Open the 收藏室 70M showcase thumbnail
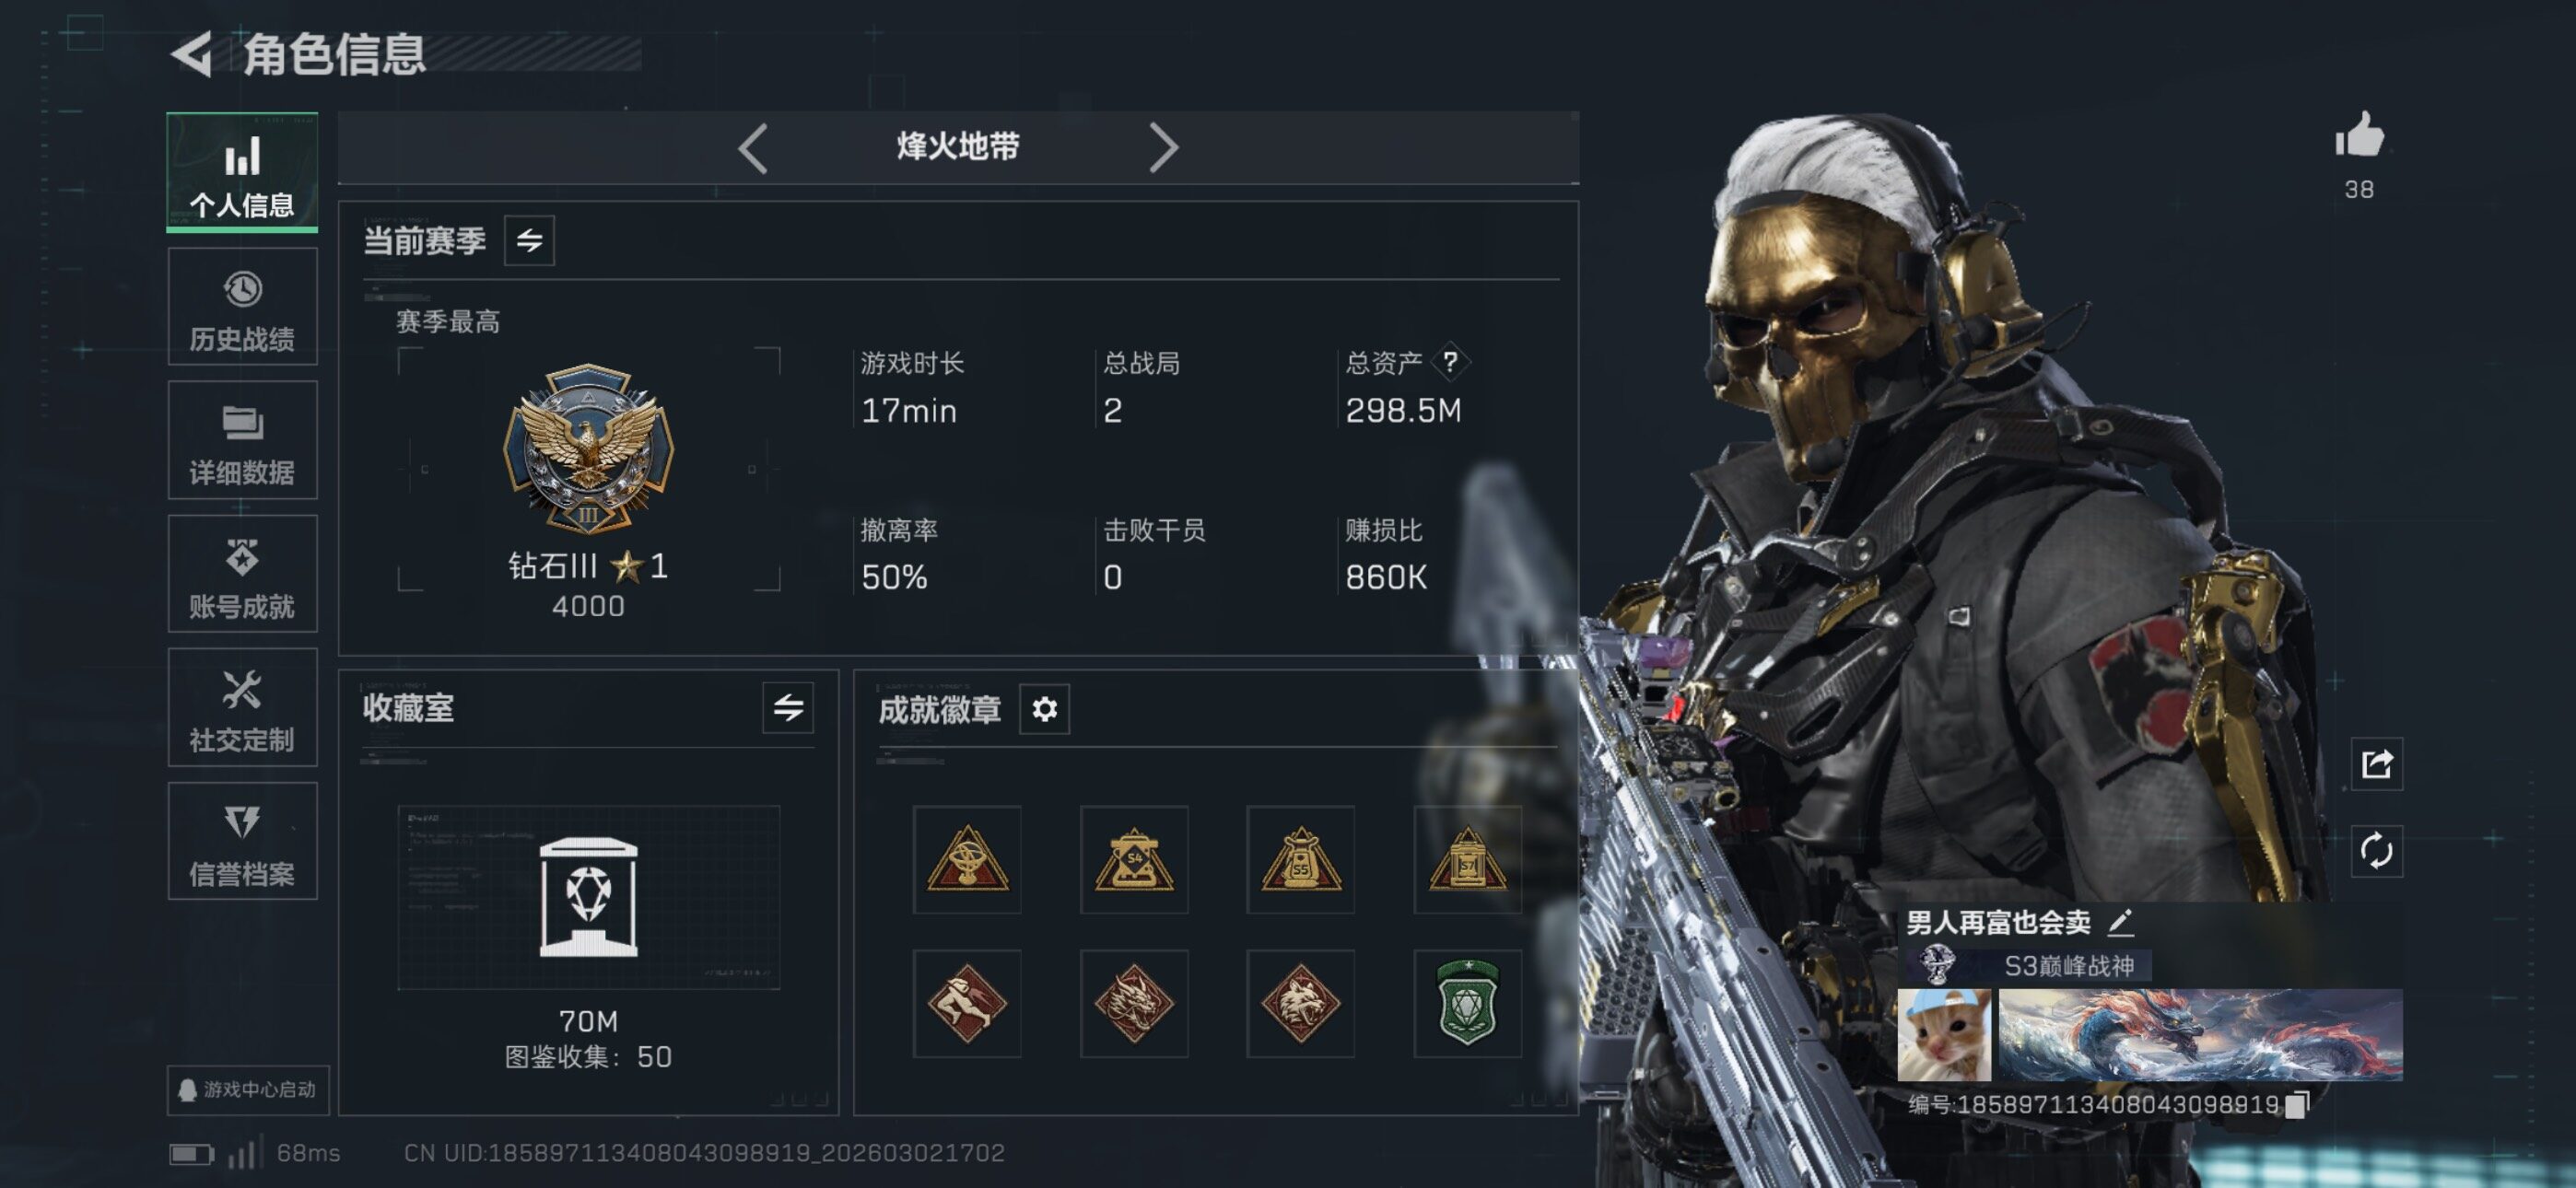 click(x=588, y=897)
